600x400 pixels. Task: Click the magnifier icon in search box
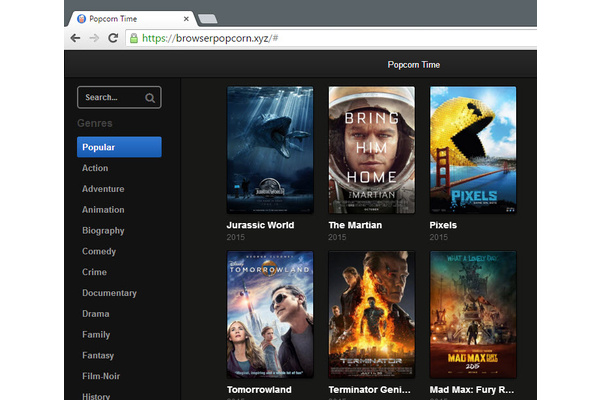point(150,98)
